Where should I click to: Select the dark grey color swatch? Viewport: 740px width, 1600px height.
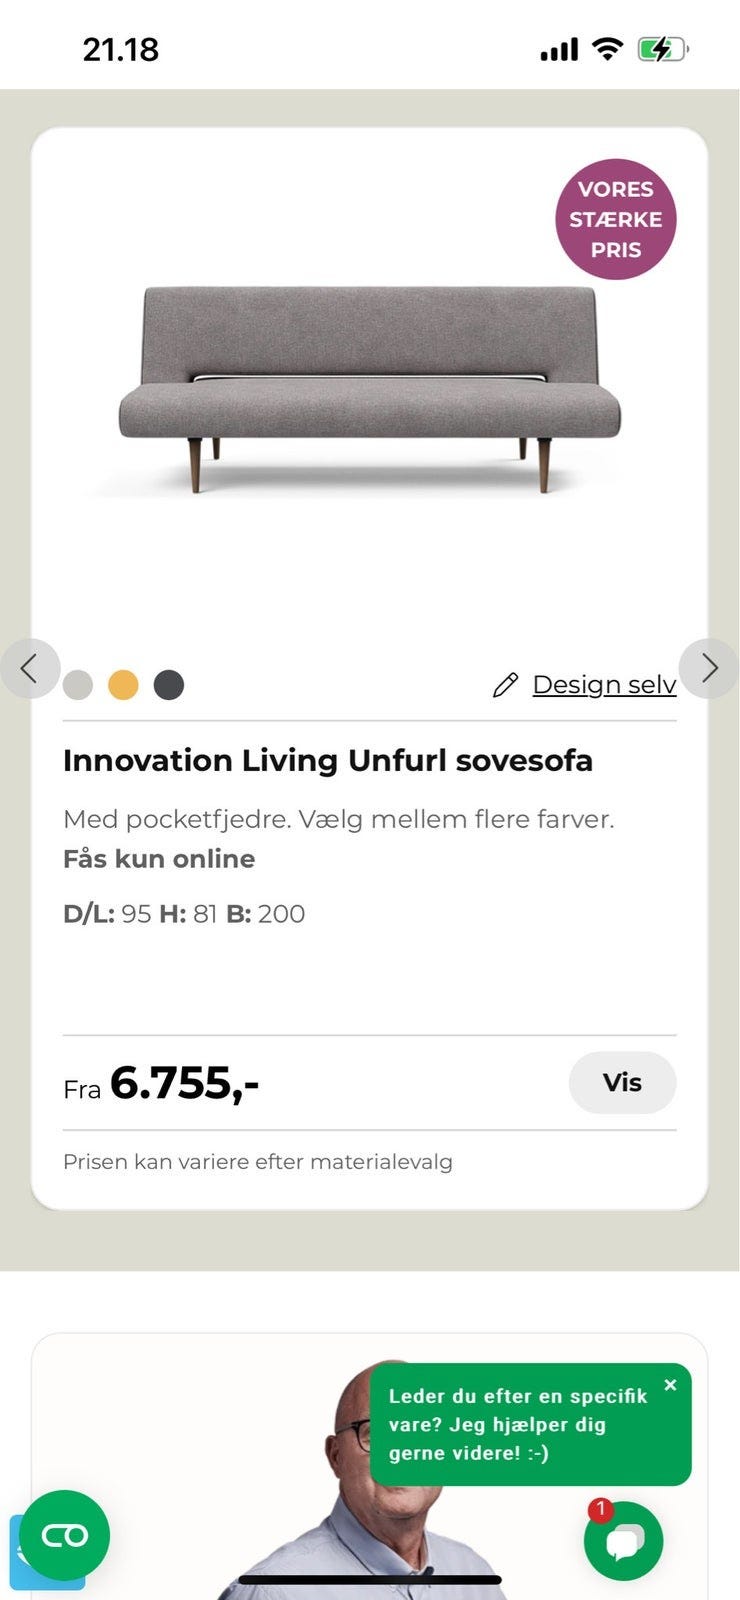pos(169,685)
